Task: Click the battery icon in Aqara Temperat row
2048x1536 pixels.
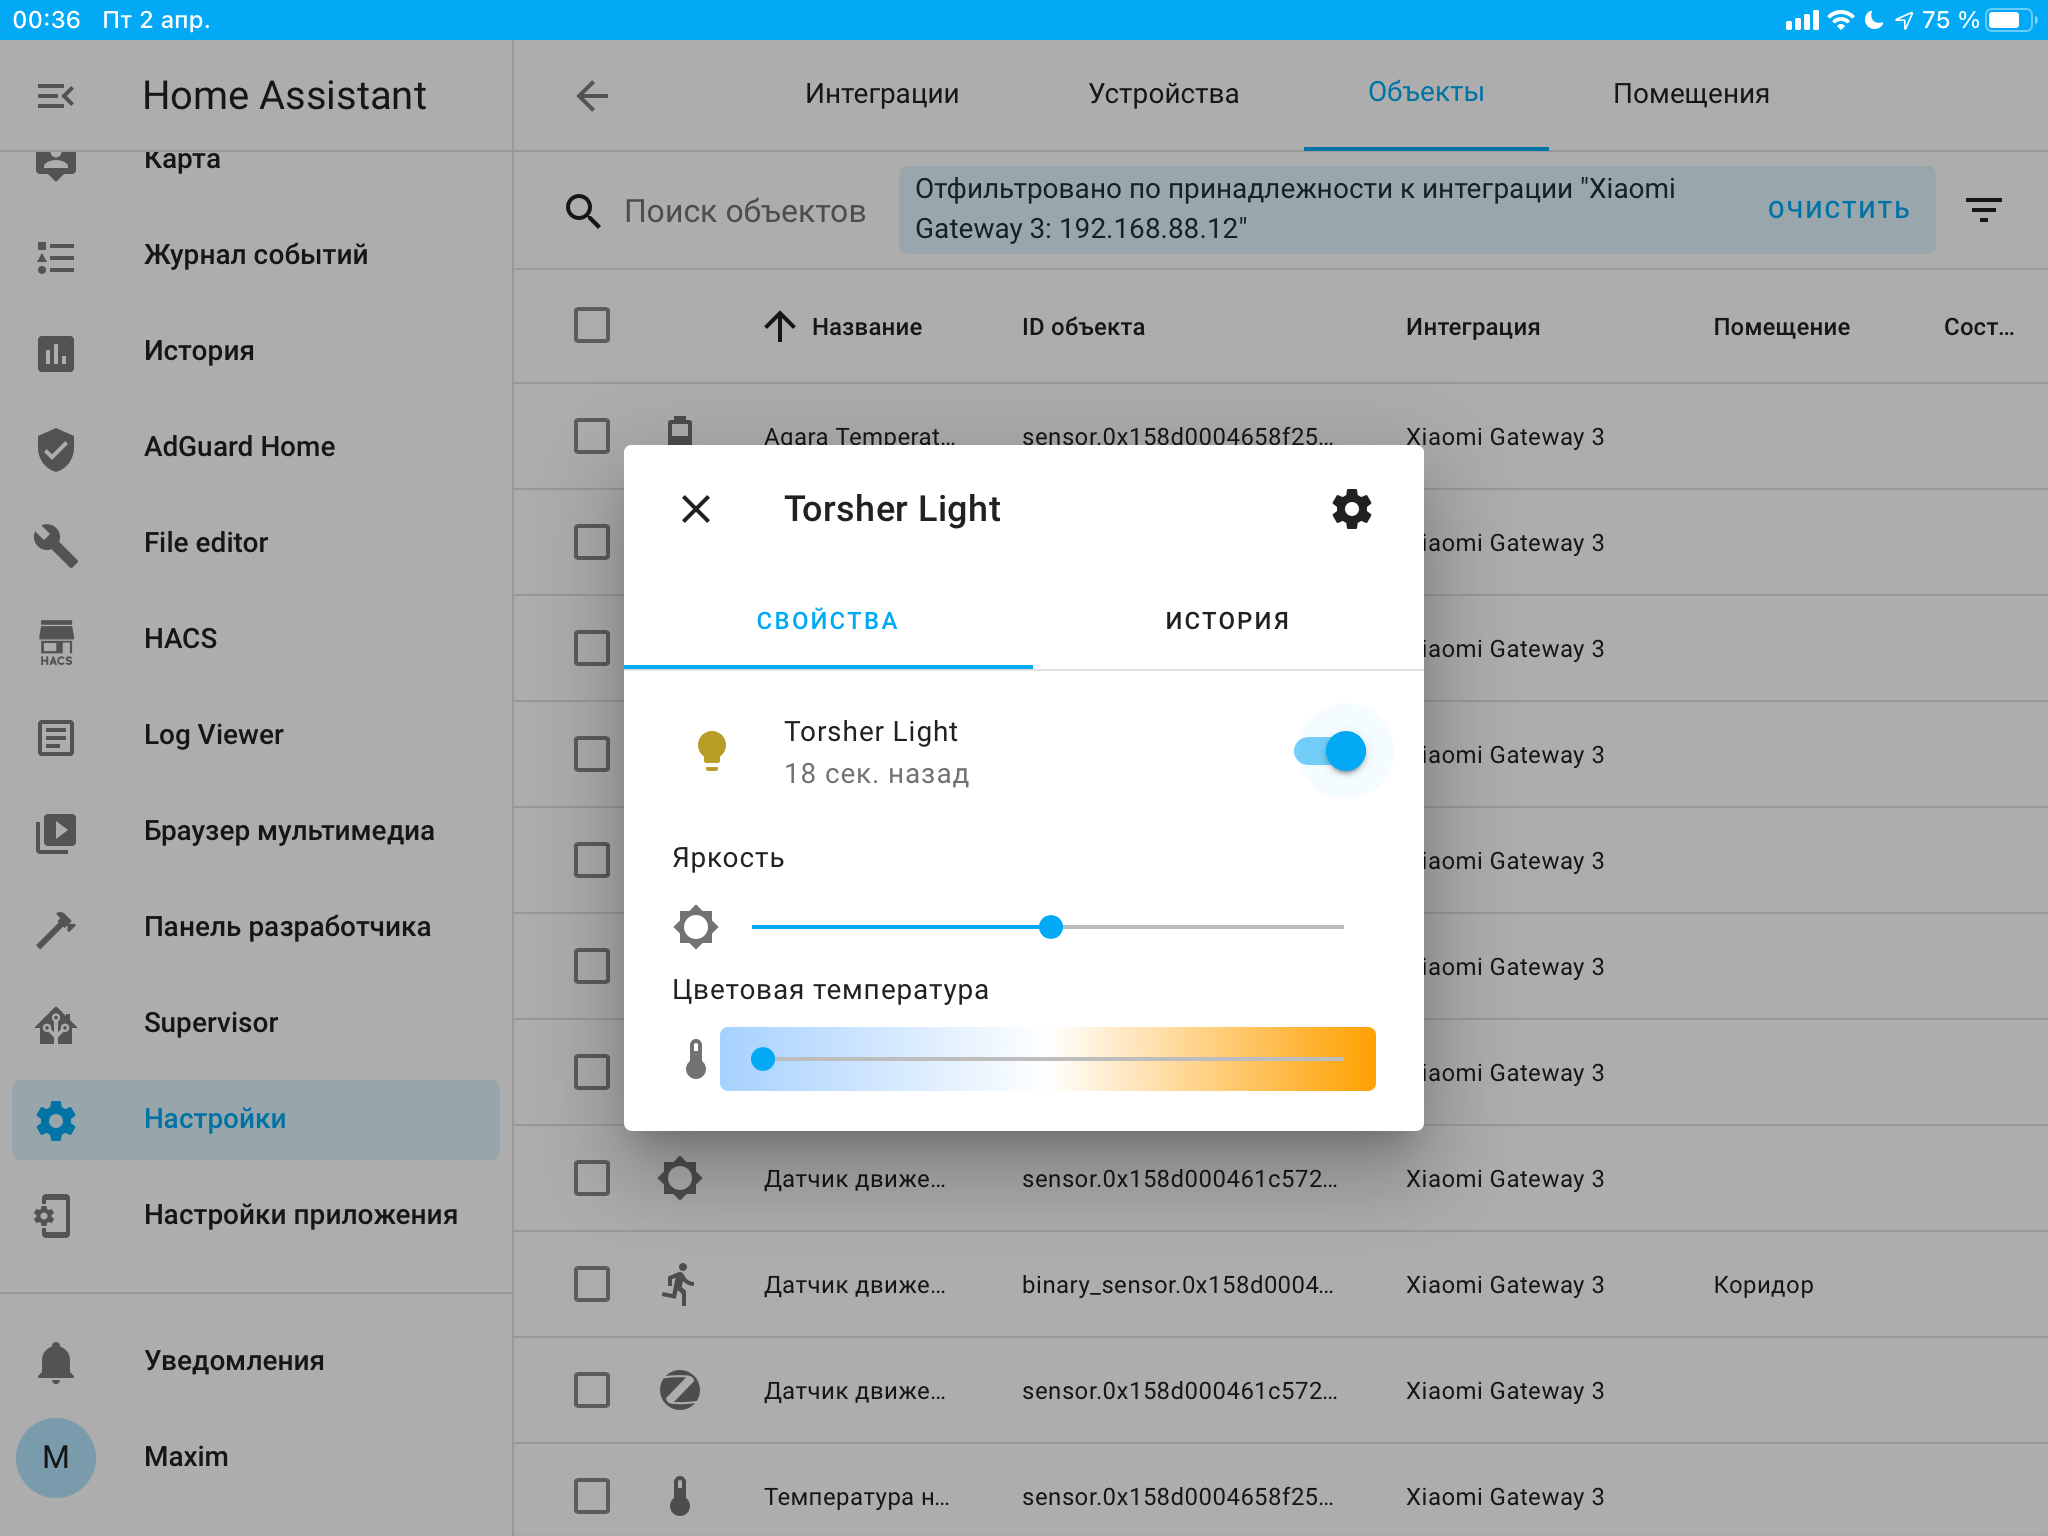Action: (x=680, y=431)
